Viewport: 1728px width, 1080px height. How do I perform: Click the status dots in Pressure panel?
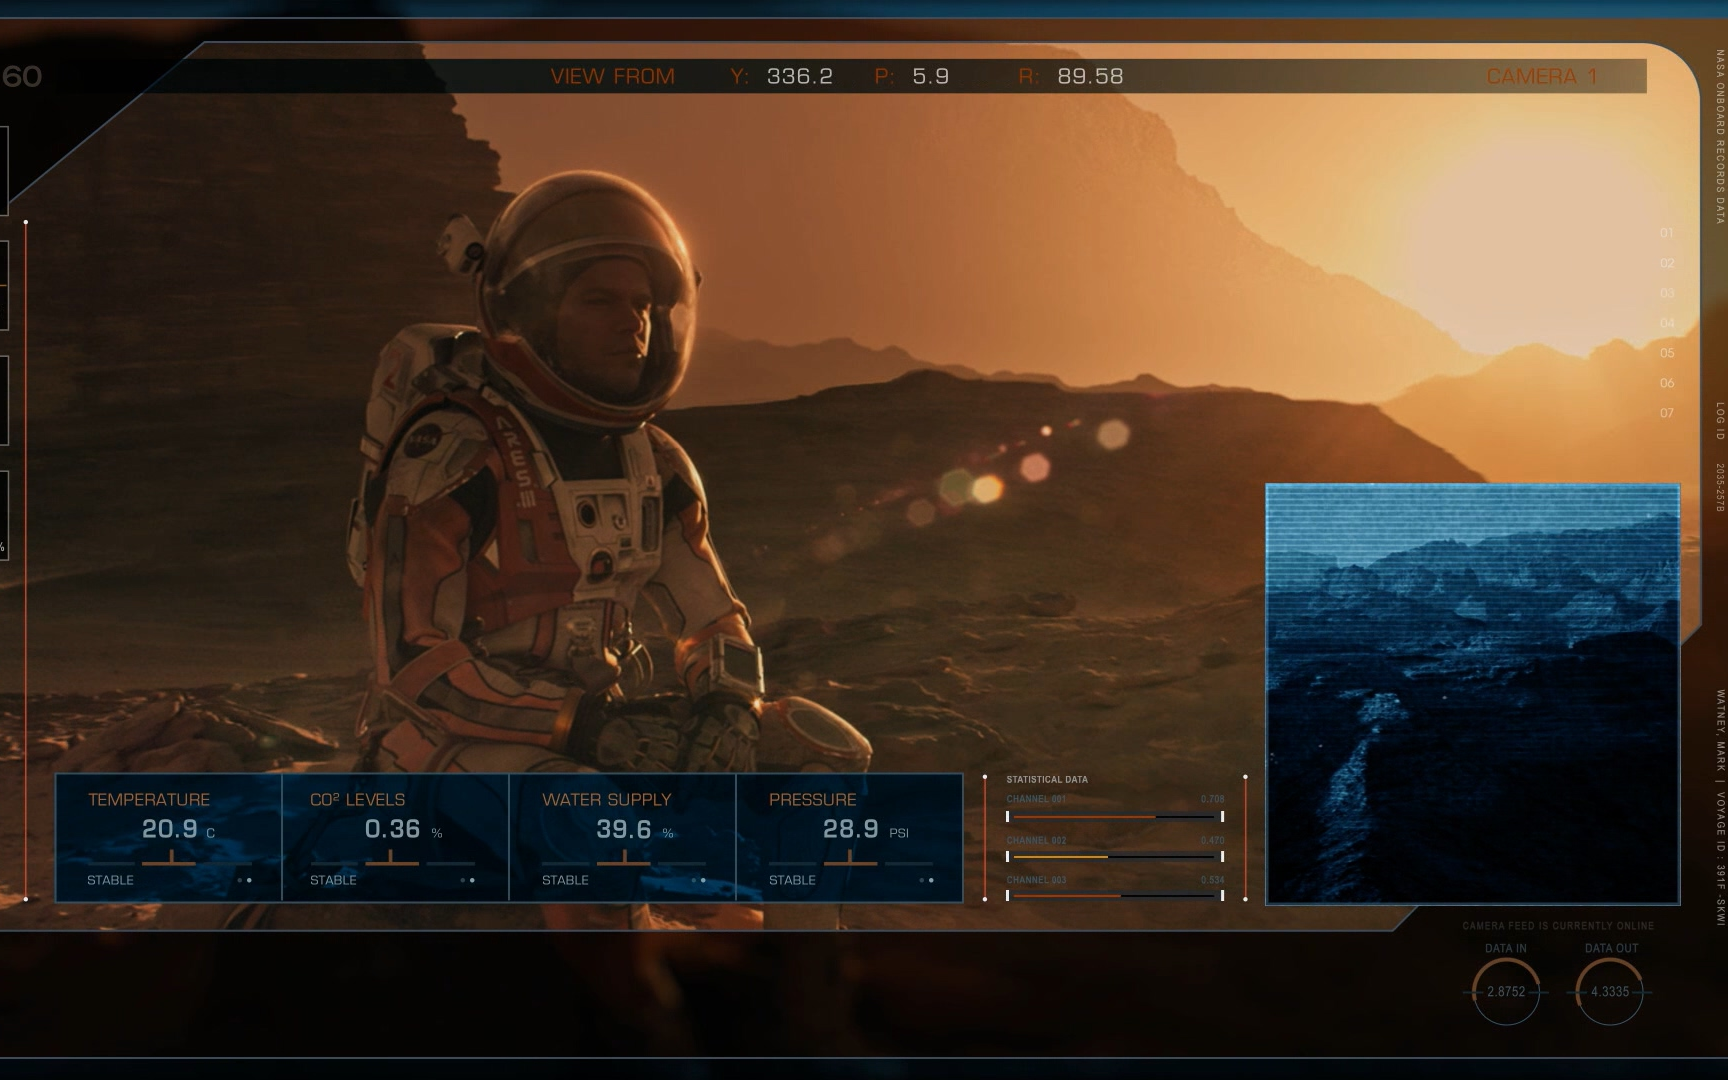[x=926, y=881]
